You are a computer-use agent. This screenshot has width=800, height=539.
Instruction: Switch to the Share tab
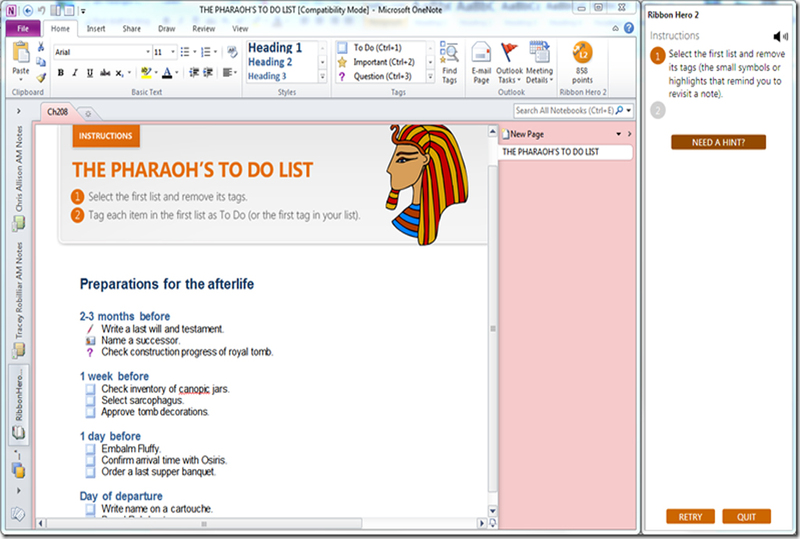(132, 29)
